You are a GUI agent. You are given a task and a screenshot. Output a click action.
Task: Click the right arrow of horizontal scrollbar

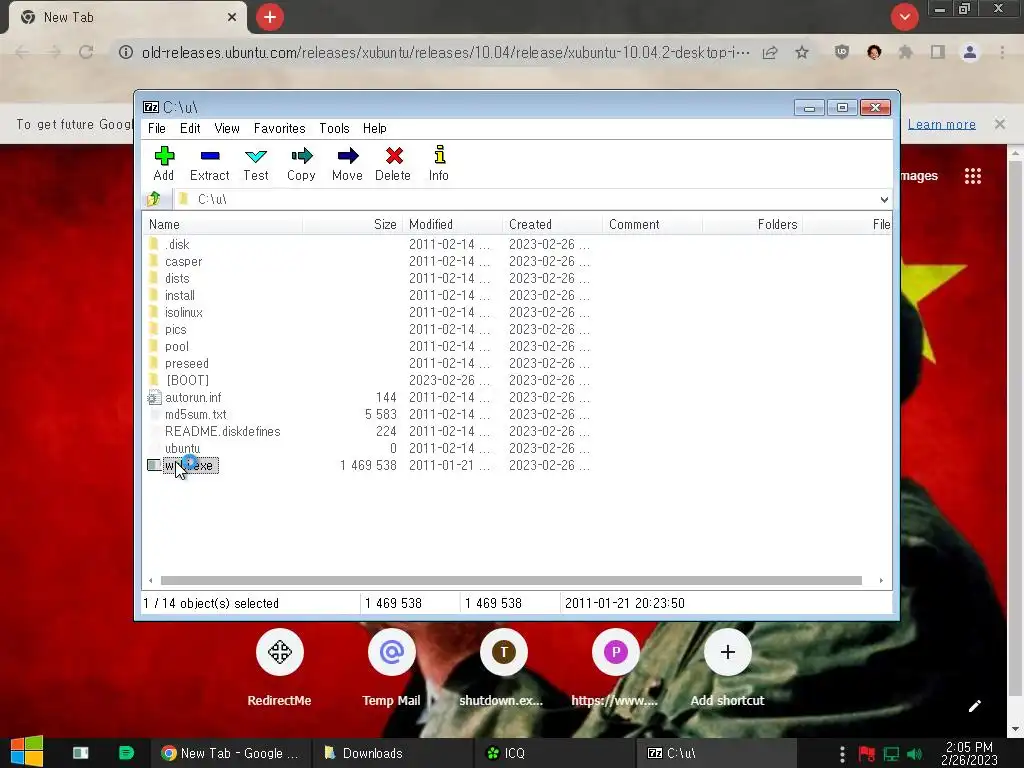881,580
